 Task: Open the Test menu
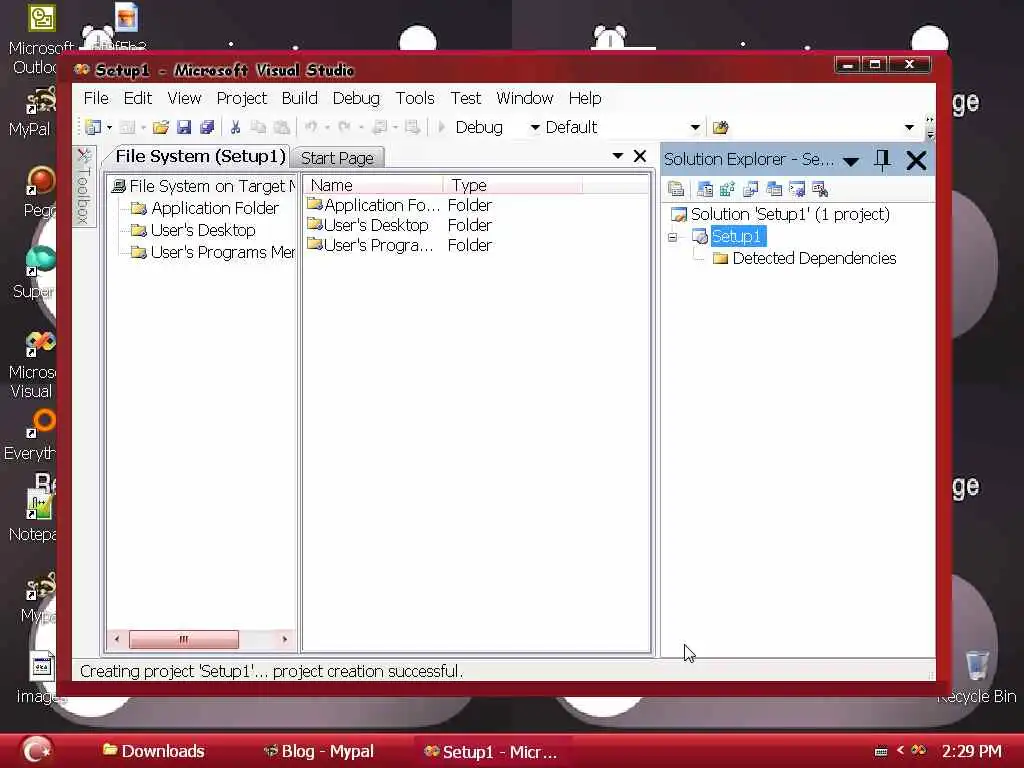[x=466, y=98]
